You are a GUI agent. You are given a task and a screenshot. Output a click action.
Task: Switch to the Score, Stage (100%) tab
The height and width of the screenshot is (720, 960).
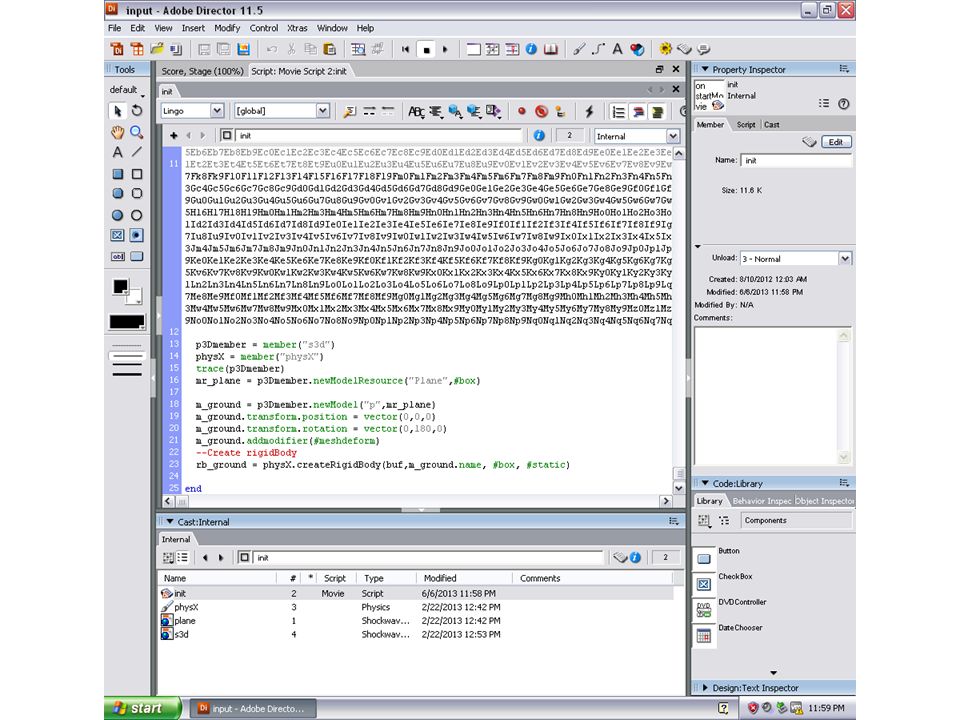pos(202,71)
